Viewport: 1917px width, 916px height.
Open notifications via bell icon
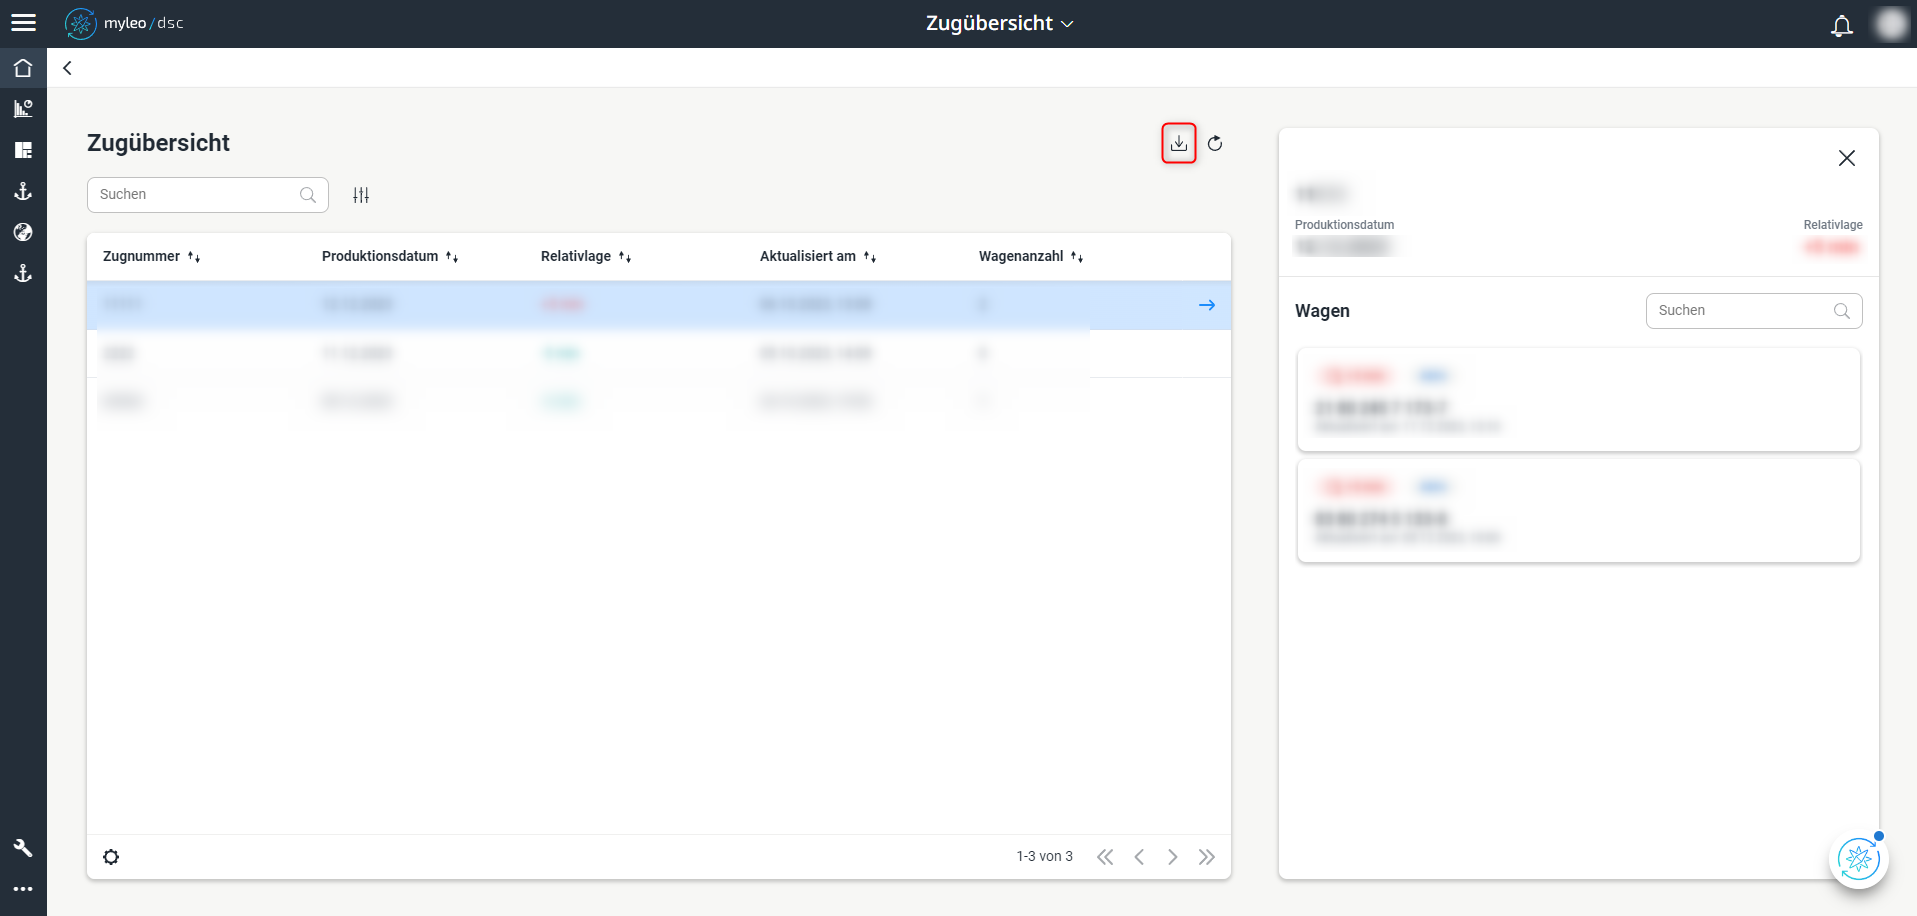coord(1841,26)
